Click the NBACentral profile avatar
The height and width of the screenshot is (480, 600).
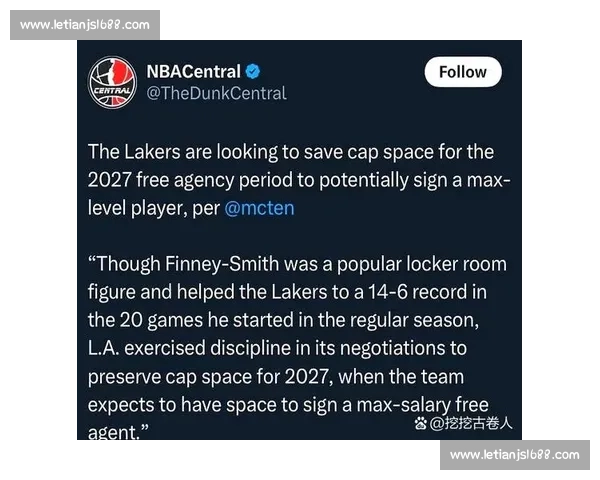tap(113, 82)
